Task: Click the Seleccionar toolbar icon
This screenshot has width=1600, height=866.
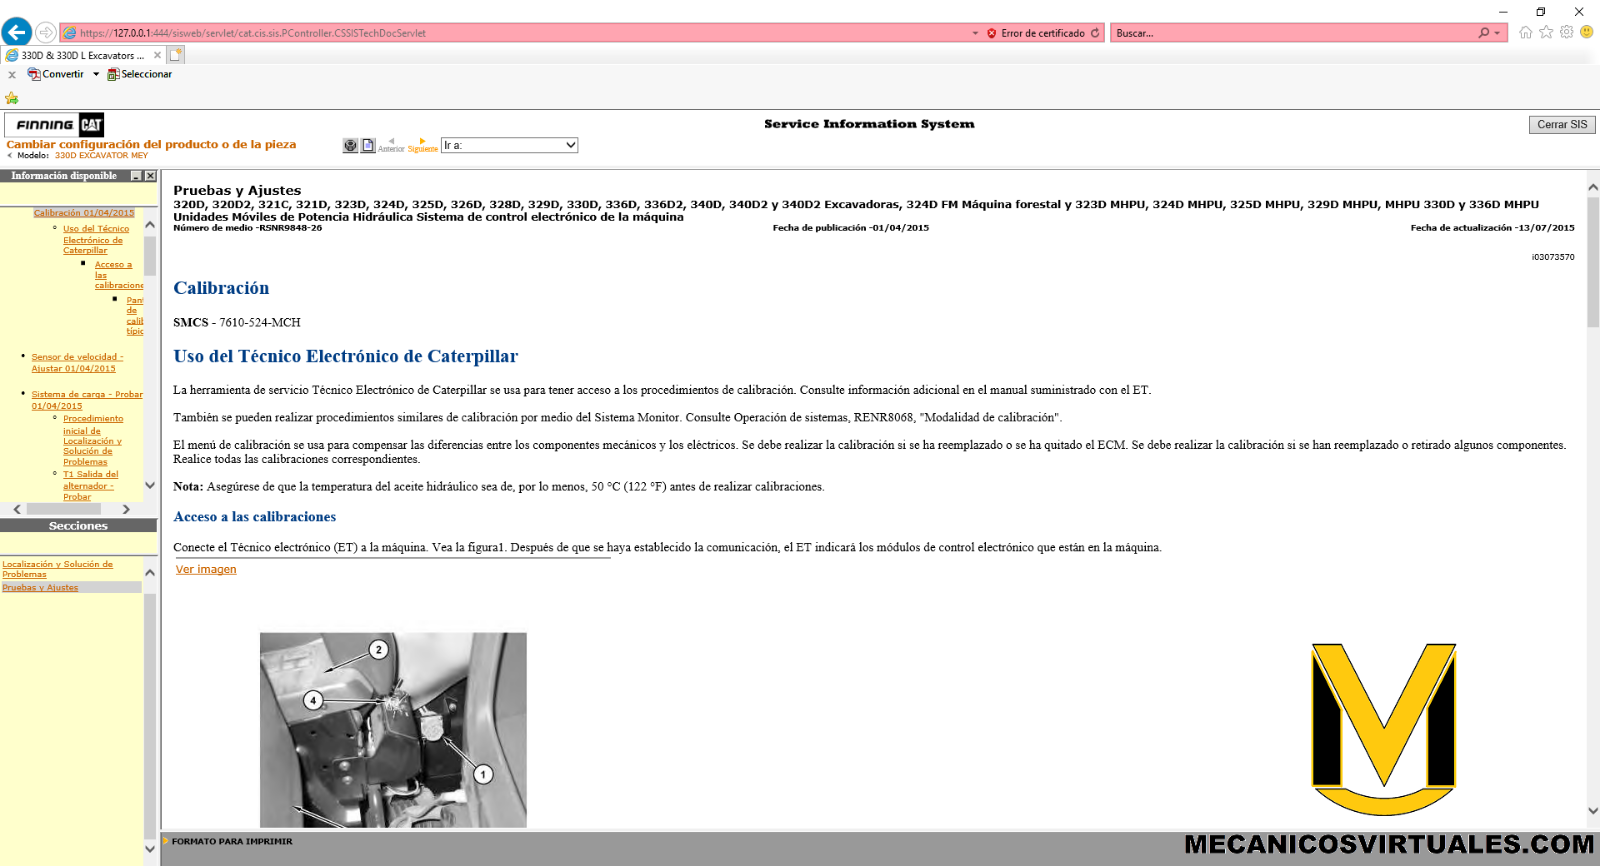Action: tap(113, 74)
